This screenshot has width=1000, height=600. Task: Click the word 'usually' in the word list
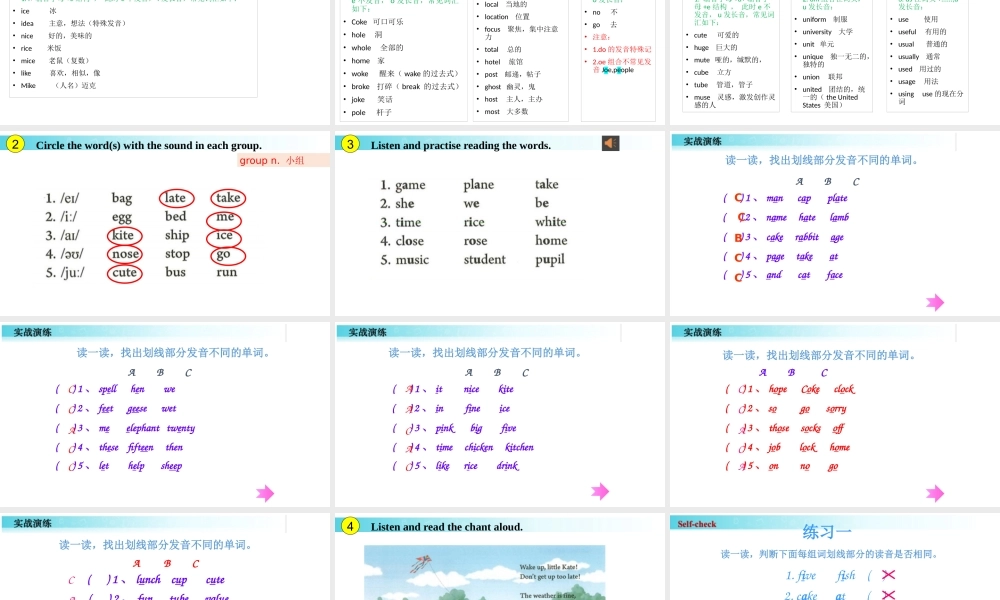pyautogui.click(x=909, y=57)
